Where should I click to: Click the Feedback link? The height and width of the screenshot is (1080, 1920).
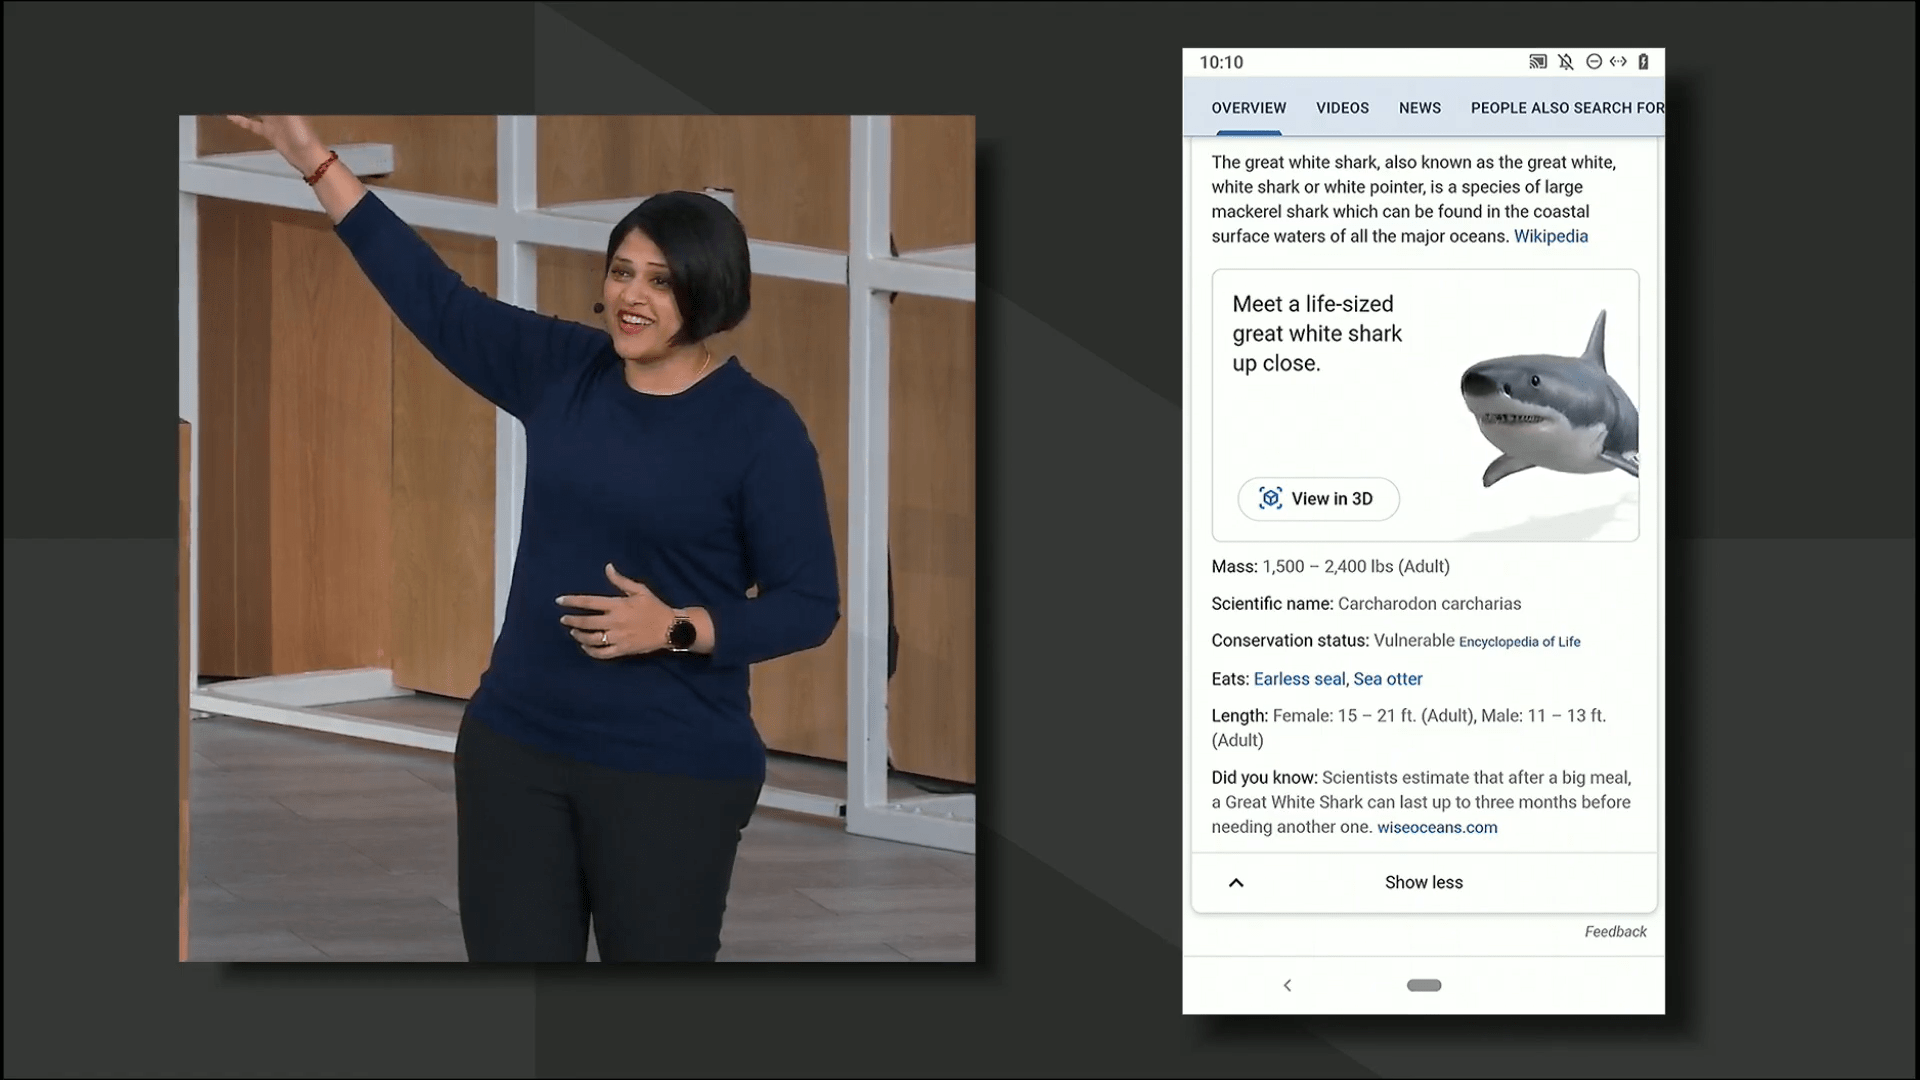point(1615,931)
